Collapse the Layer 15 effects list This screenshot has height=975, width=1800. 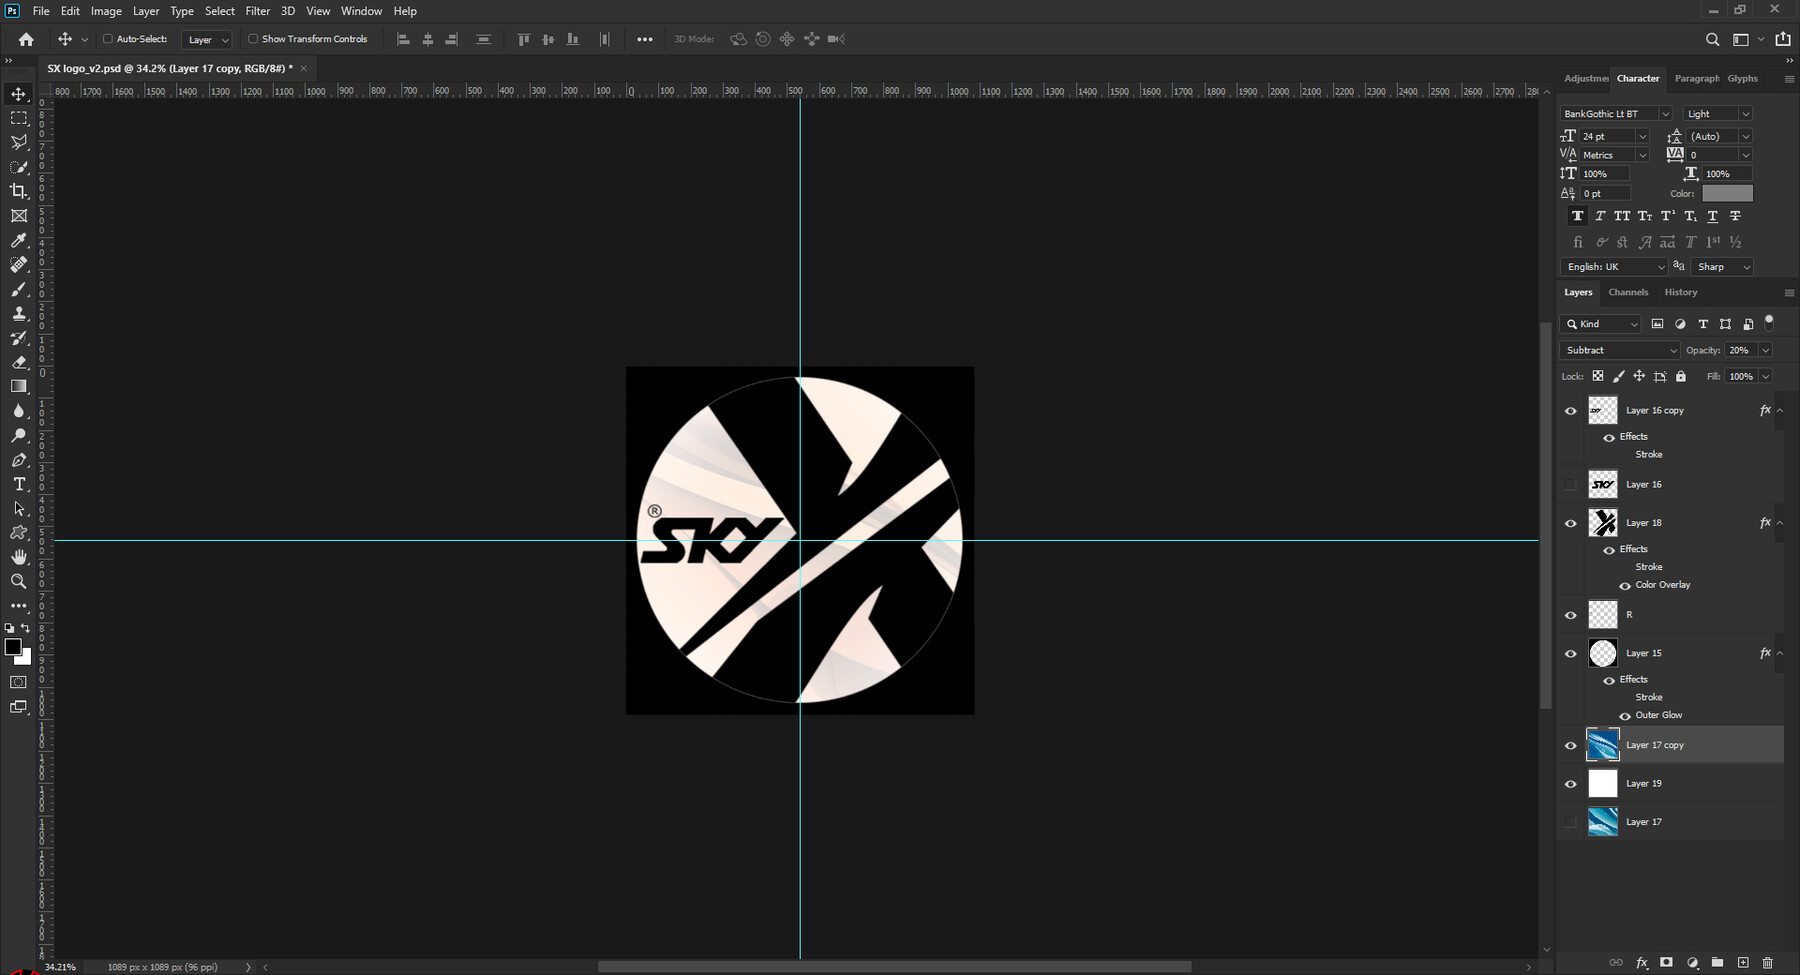(1780, 652)
